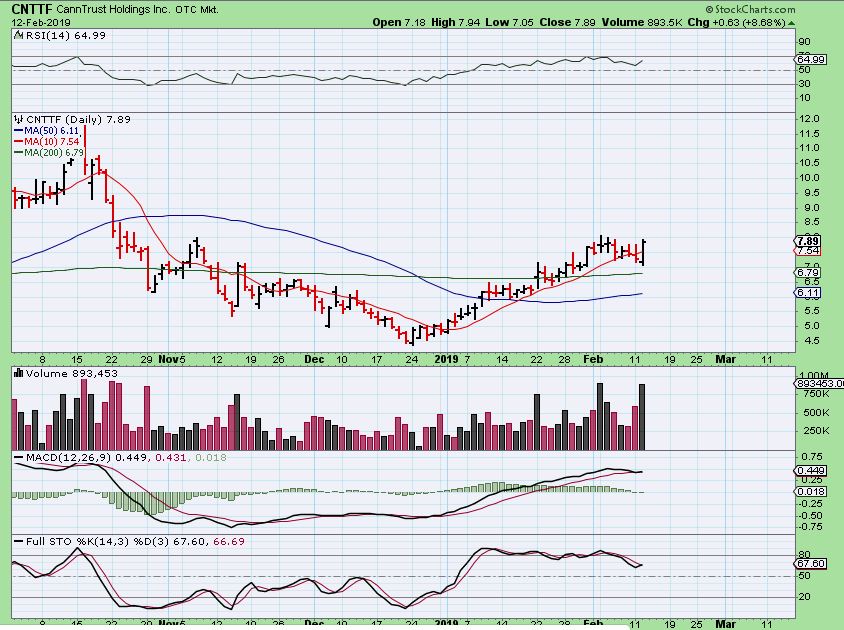
Task: Click the 12.0 price level on right axis
Action: pyautogui.click(x=810, y=119)
